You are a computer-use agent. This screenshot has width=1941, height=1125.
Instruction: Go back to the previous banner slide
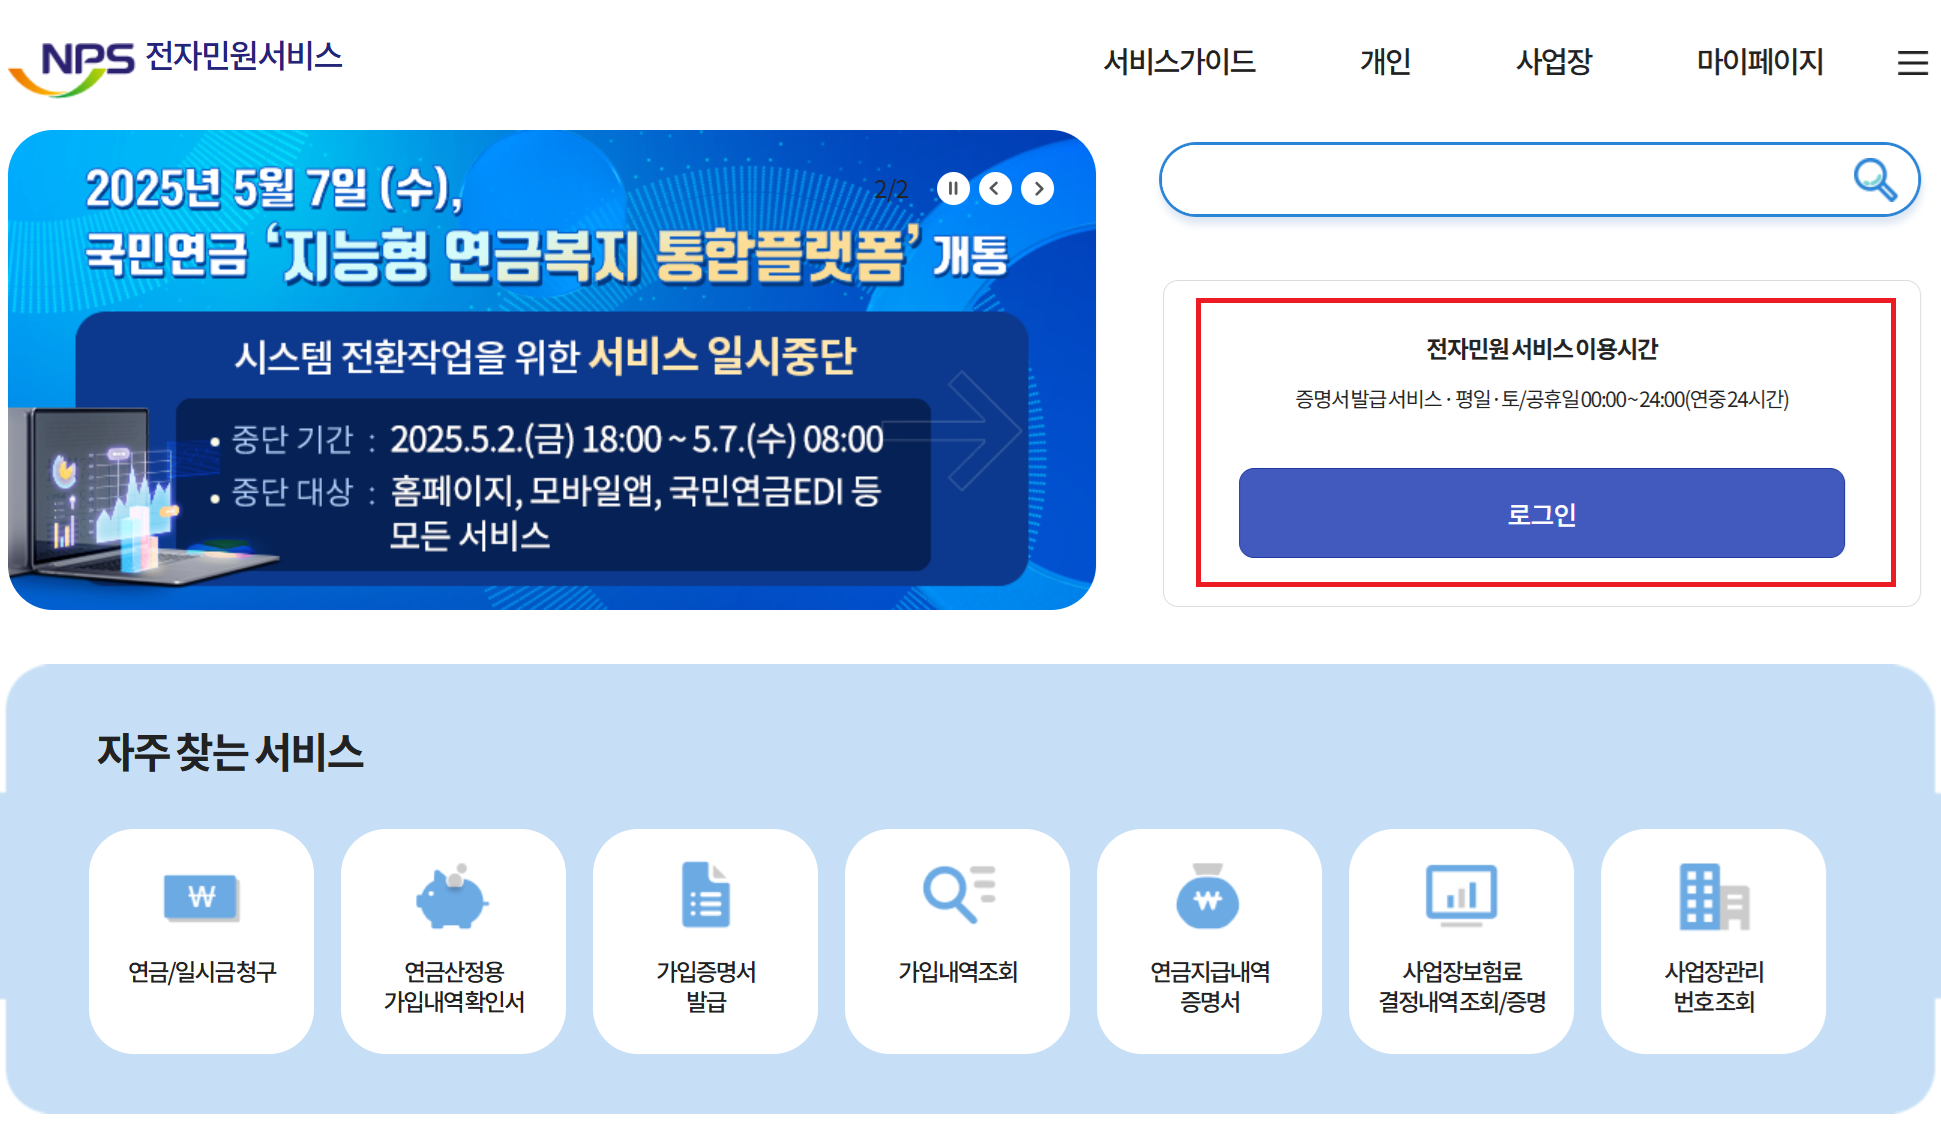[x=995, y=188]
